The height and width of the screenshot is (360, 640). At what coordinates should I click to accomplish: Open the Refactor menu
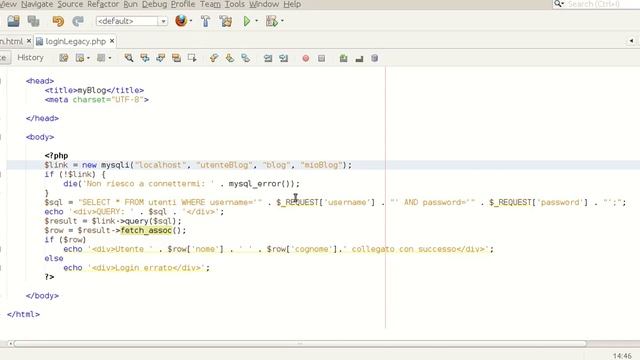(103, 4)
